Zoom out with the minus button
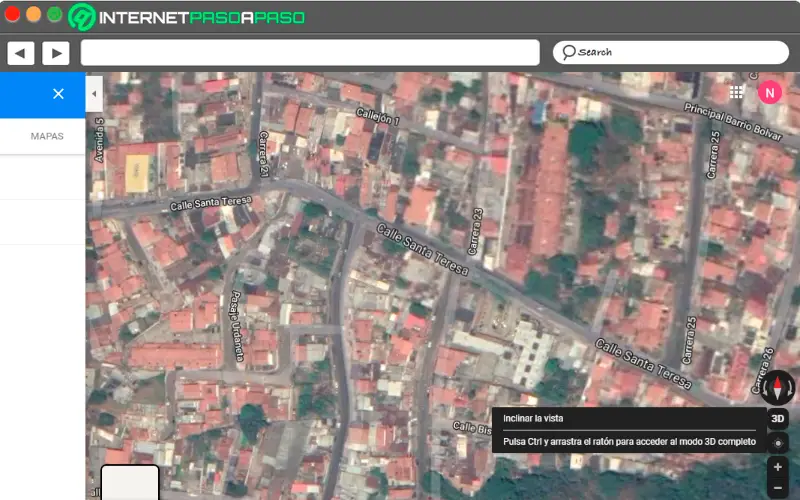The width and height of the screenshot is (800, 500). point(778,488)
